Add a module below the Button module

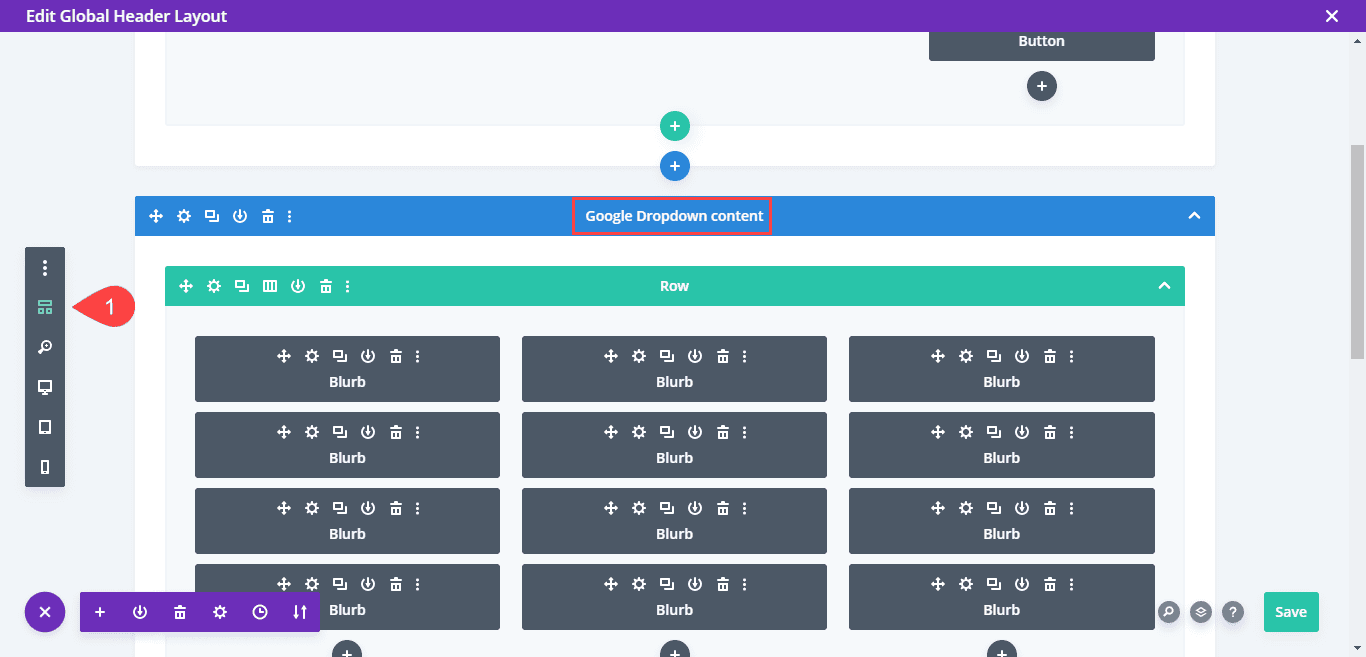[x=1042, y=86]
